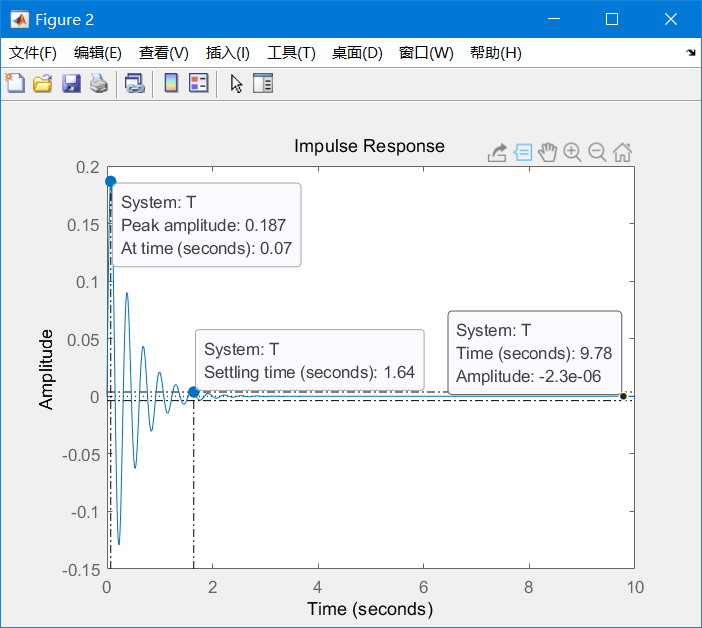702x628 pixels.
Task: Click the MATLAB logo in the title bar
Action: pyautogui.click(x=20, y=20)
